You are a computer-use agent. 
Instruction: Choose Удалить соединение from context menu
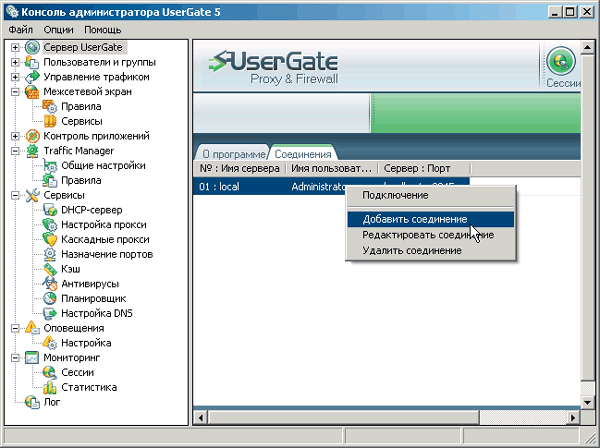(x=411, y=250)
